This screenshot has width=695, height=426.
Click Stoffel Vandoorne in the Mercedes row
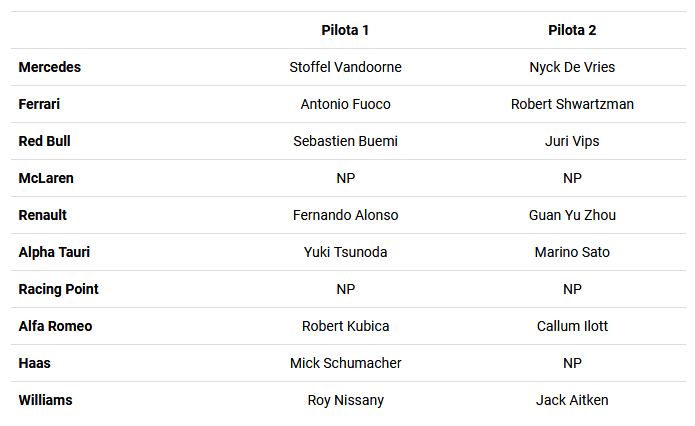pos(345,67)
